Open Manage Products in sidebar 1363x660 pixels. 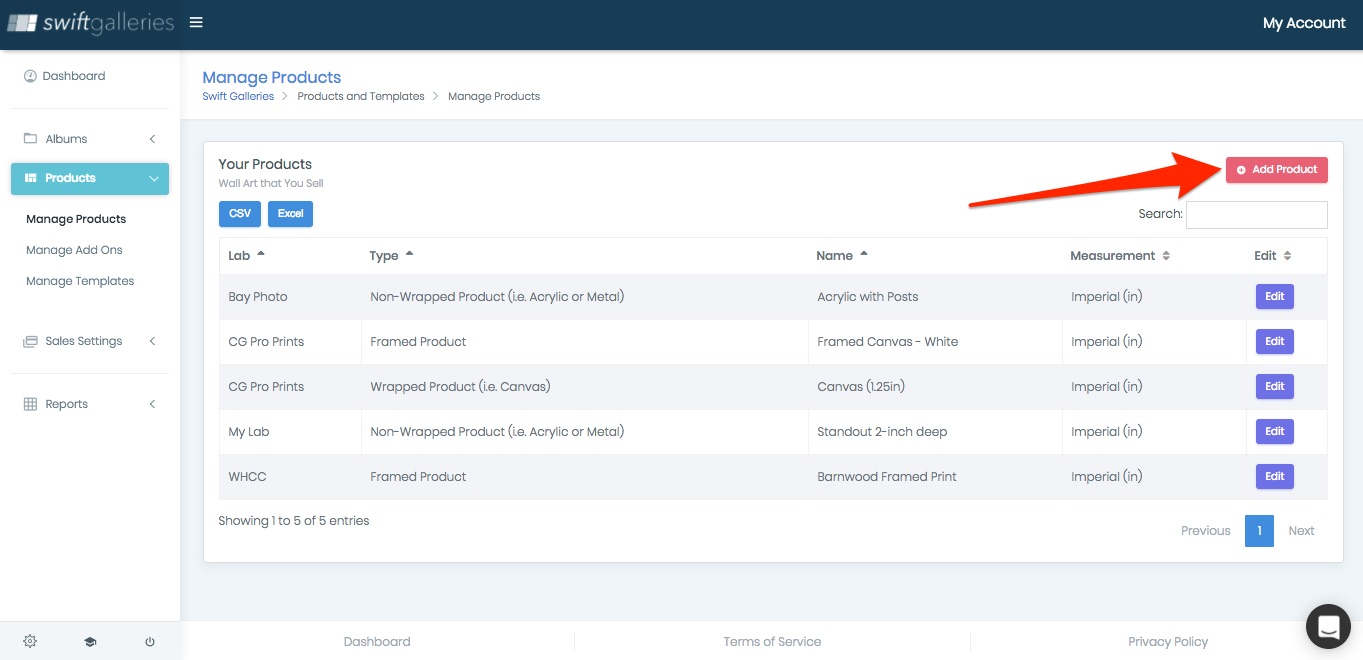point(76,219)
